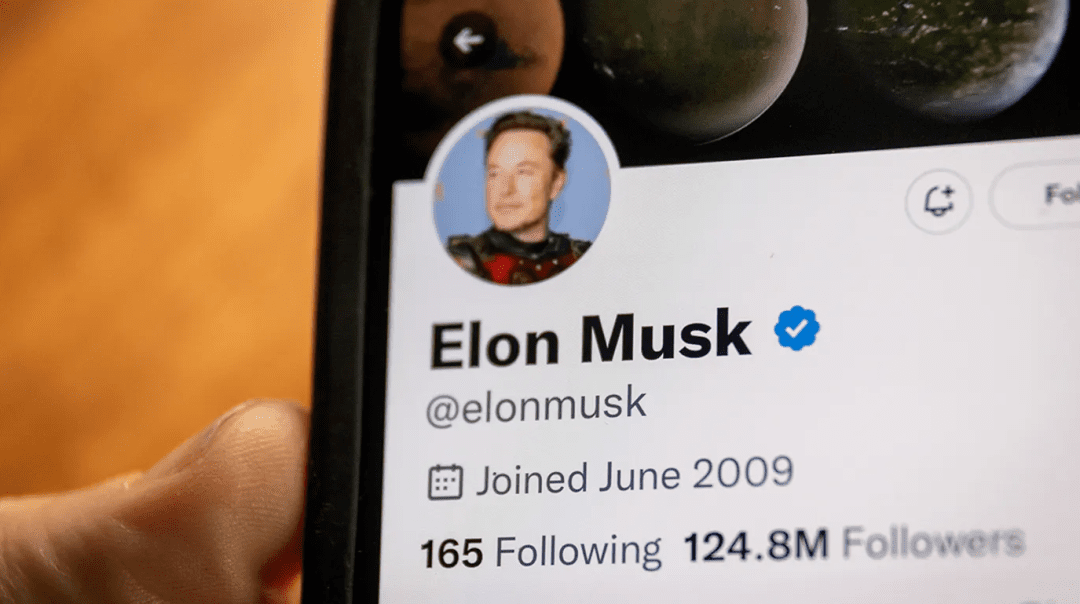Click the Following label
The width and height of the screenshot is (1080, 604).
(577, 551)
